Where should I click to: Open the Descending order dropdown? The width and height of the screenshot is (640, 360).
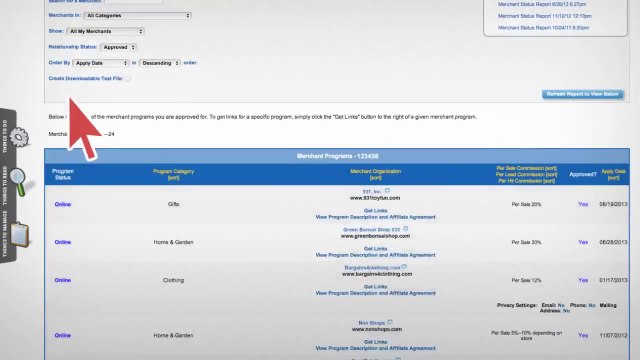160,63
